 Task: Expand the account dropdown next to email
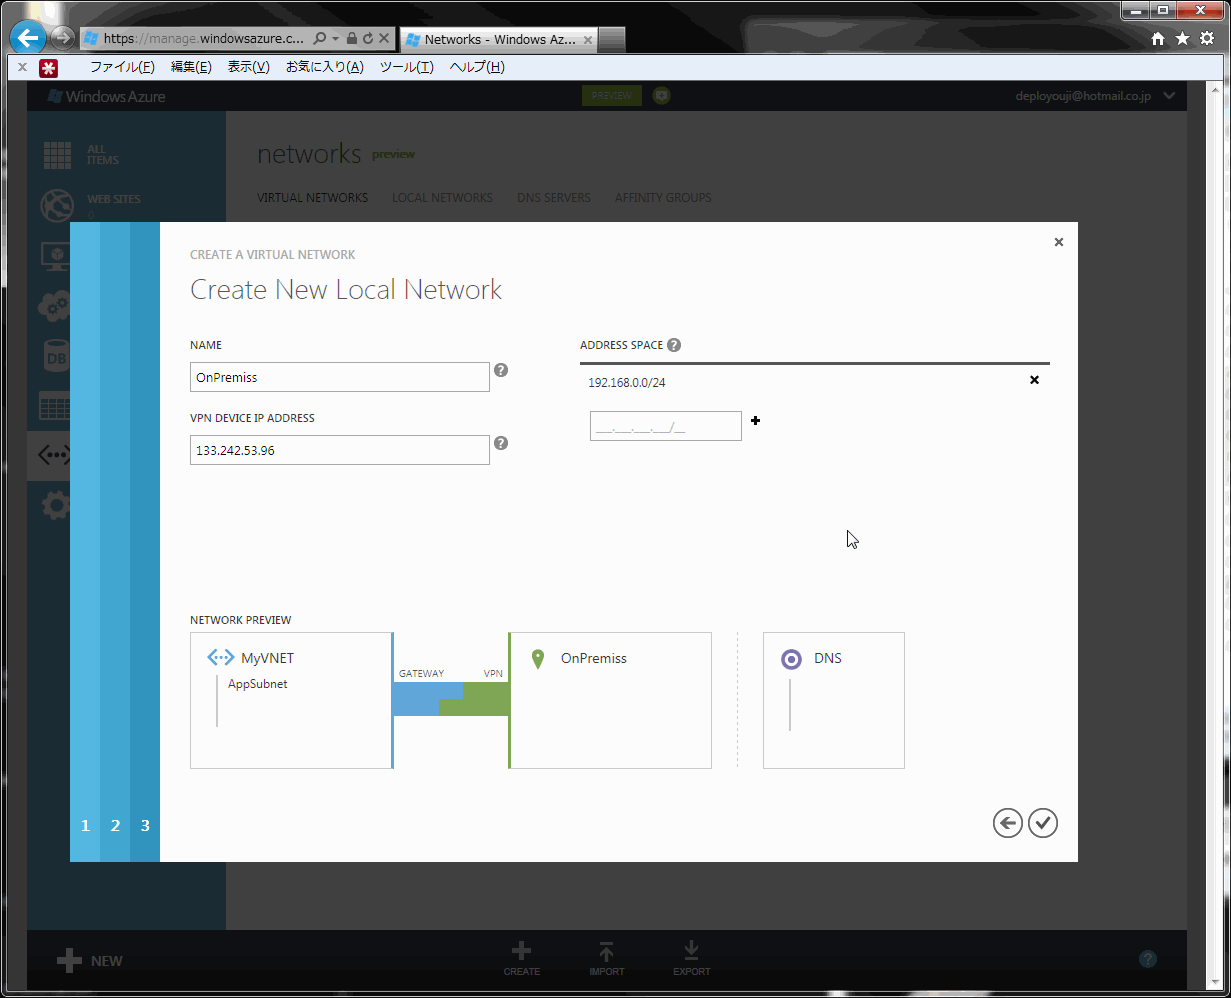point(1169,96)
